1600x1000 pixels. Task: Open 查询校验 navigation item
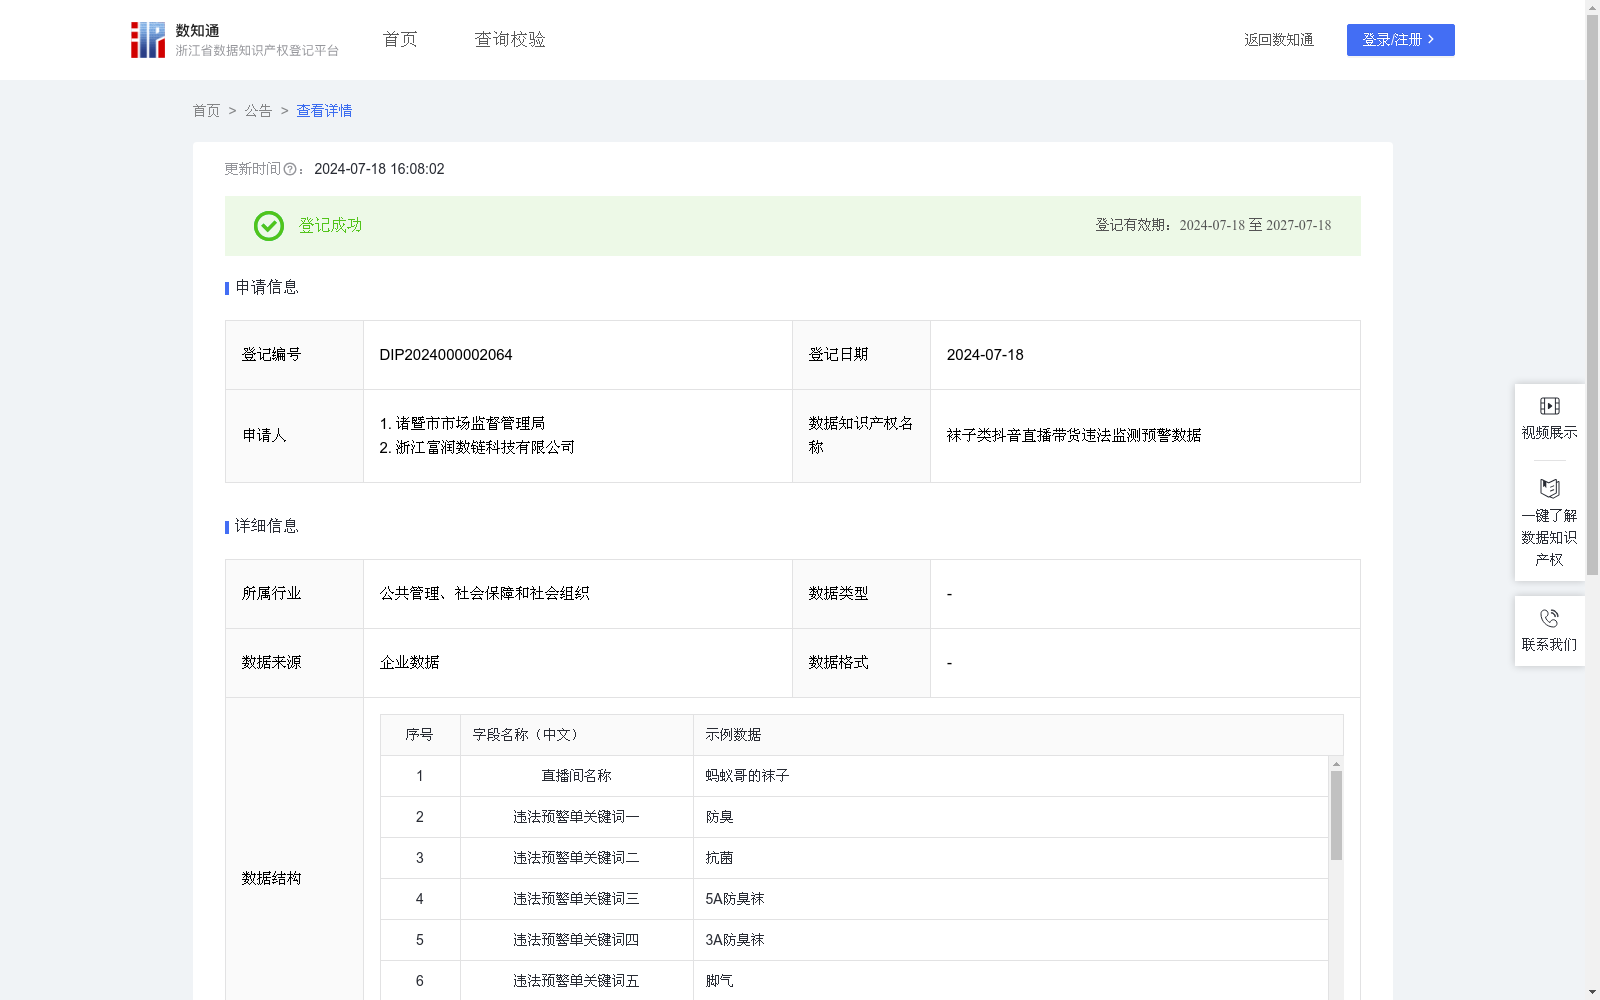point(510,40)
